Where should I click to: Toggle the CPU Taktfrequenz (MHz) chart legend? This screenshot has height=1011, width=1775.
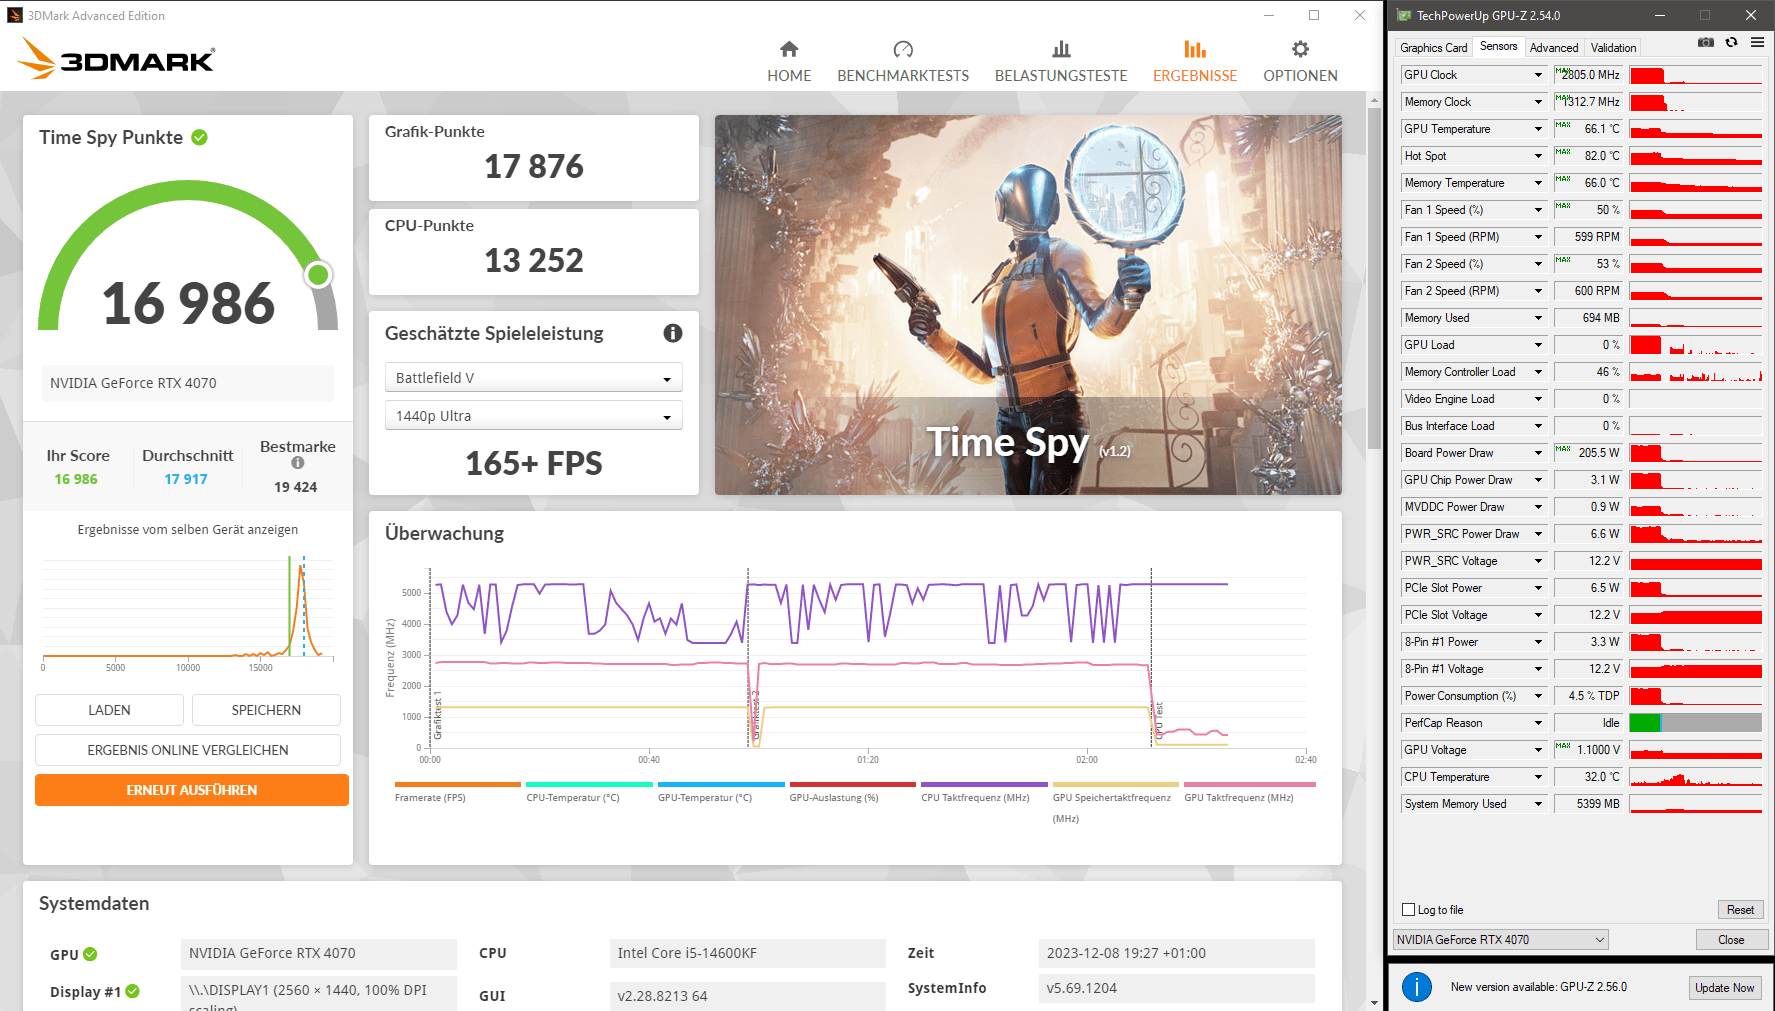point(984,792)
